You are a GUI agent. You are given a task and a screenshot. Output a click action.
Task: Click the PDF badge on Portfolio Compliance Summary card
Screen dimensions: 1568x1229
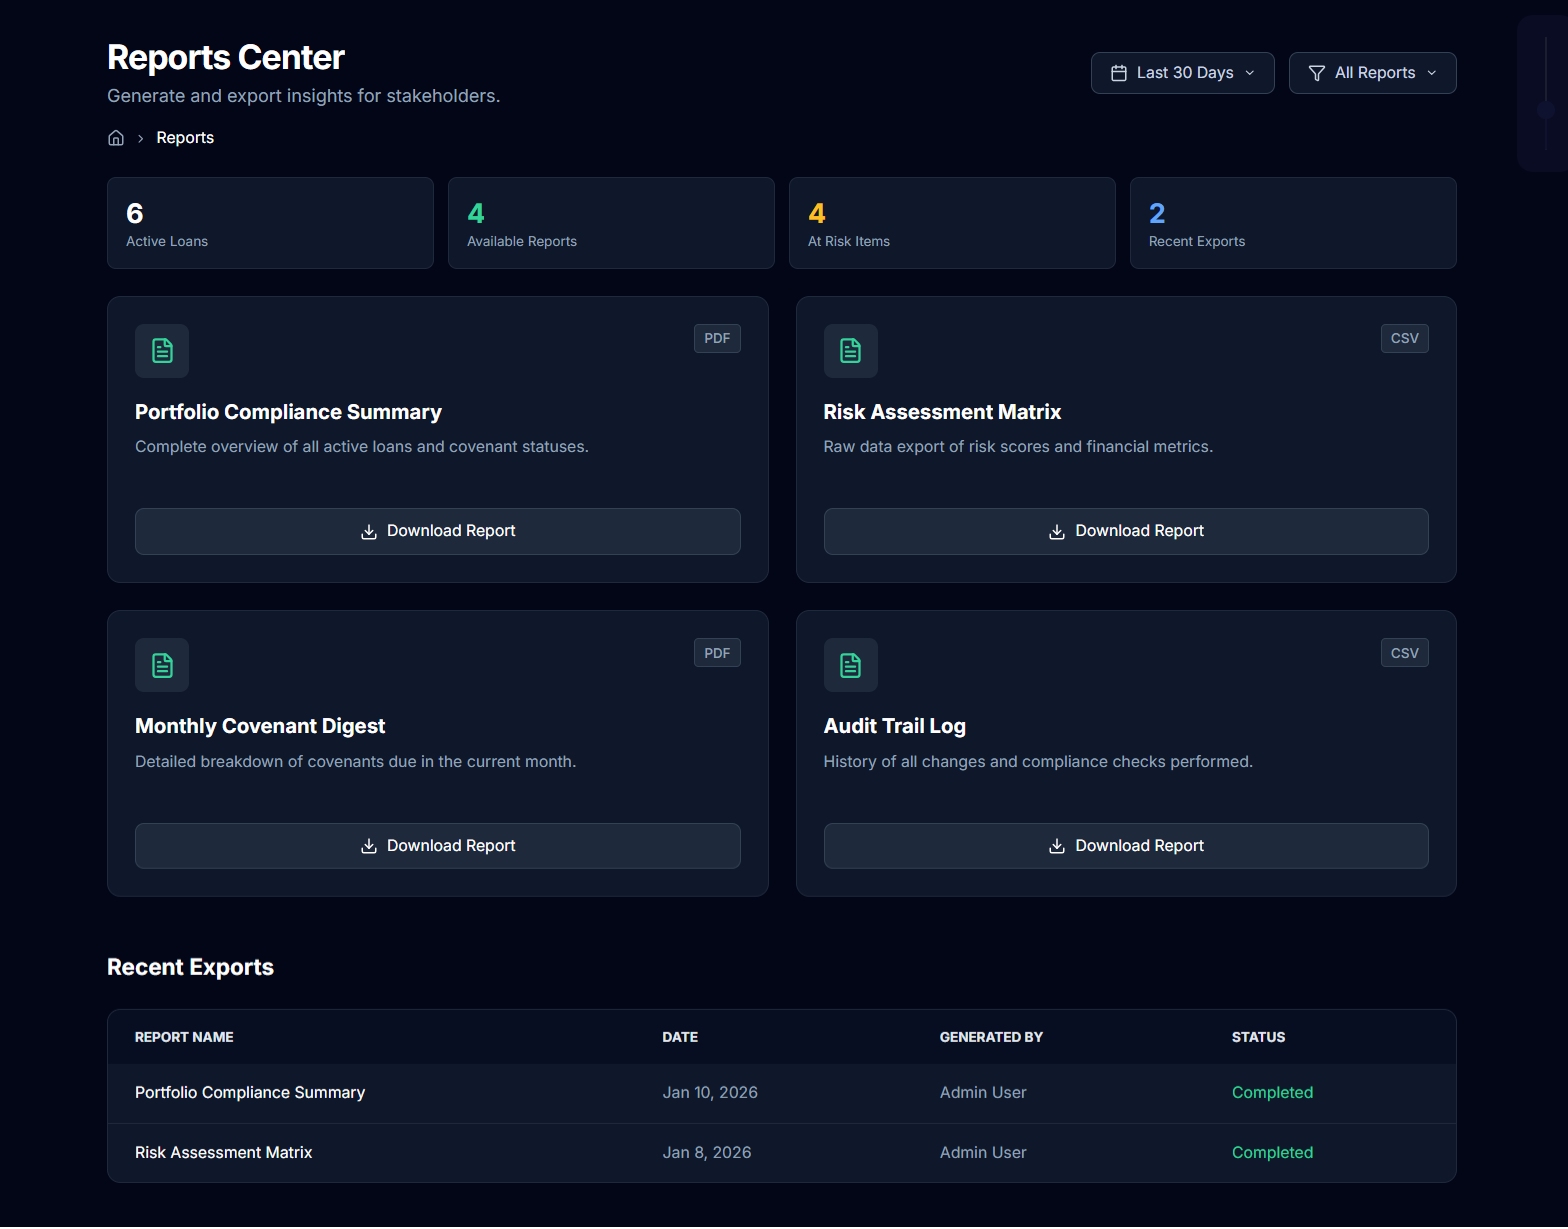tap(717, 338)
